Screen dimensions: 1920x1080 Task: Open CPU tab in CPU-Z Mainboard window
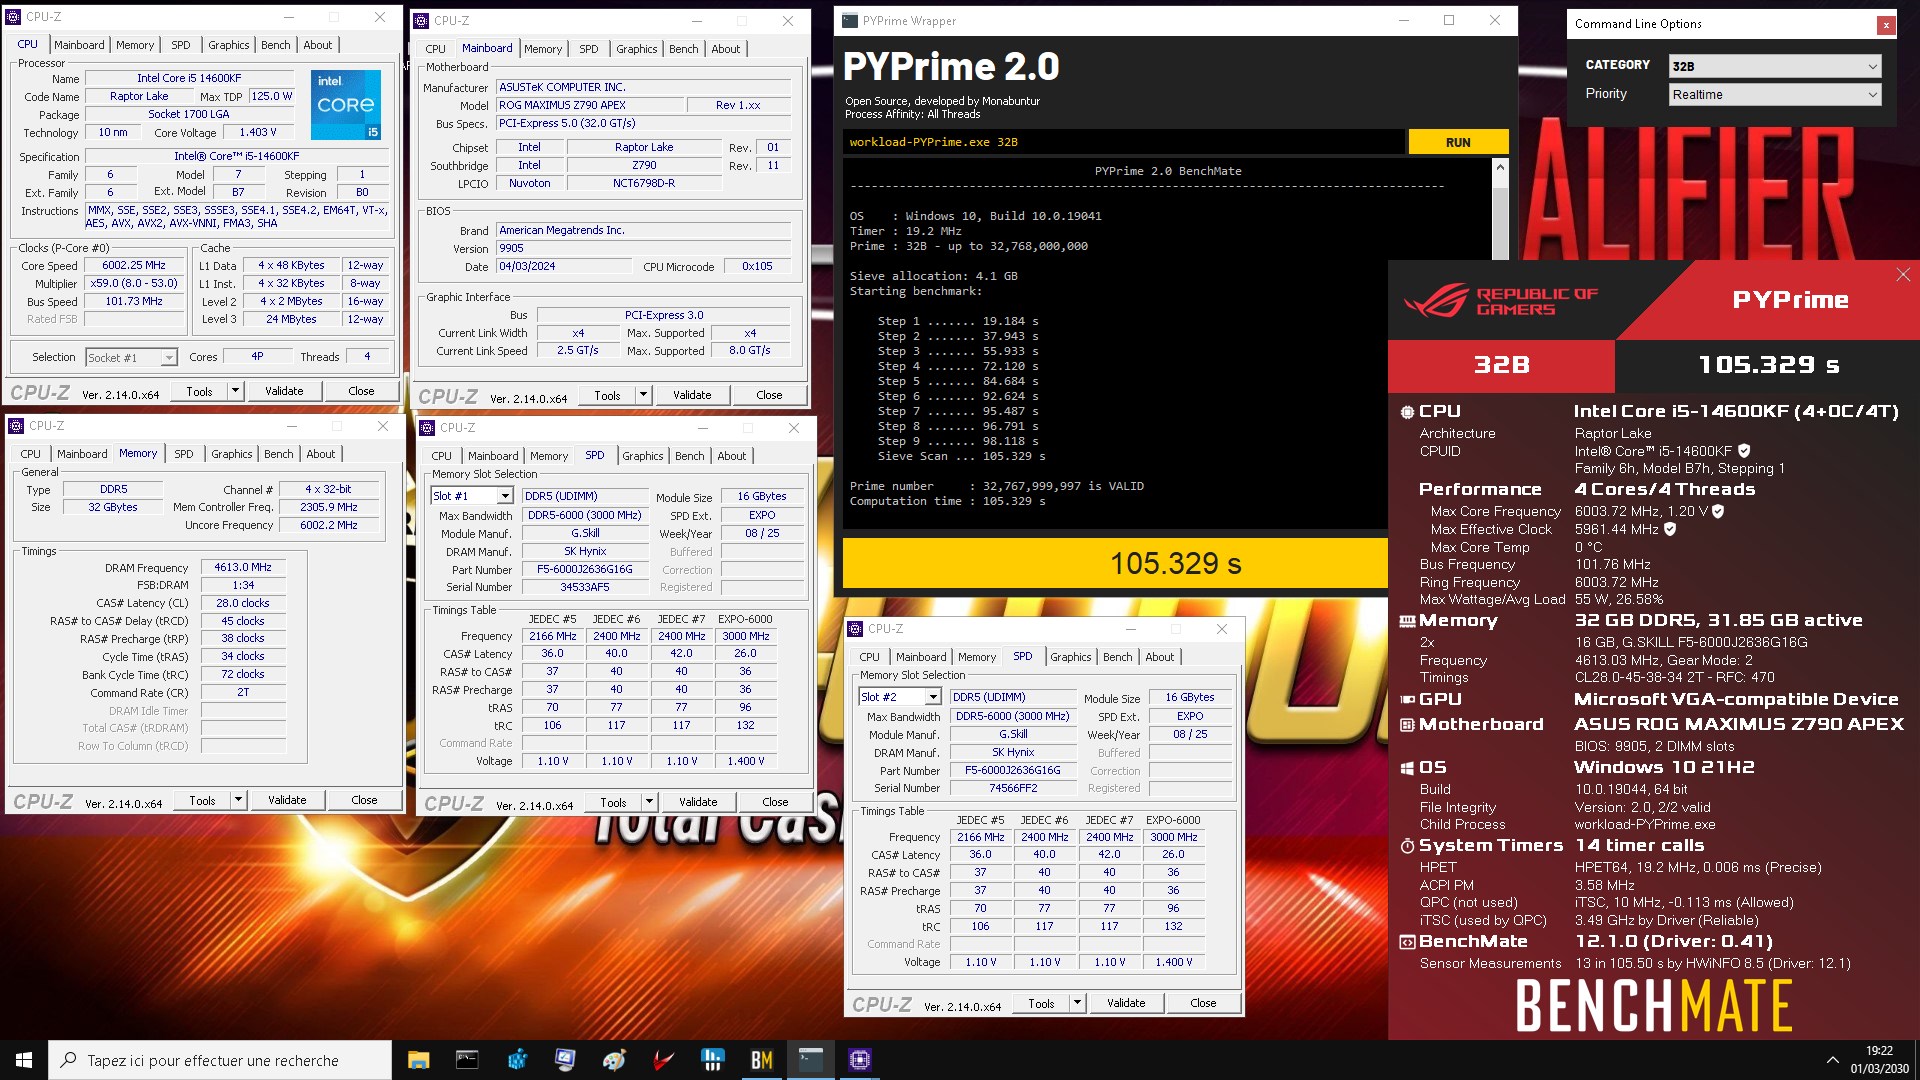tap(436, 49)
